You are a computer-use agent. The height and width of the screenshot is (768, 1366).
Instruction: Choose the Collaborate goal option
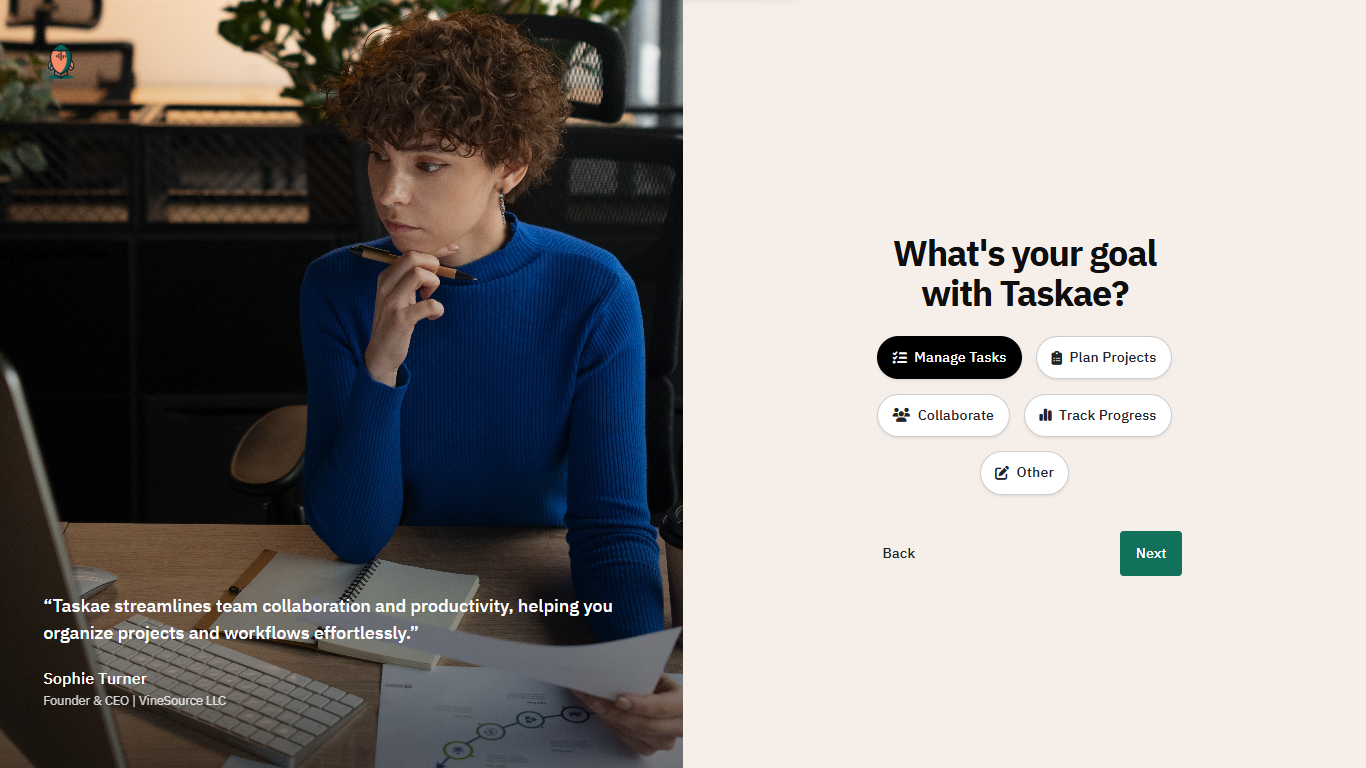point(943,415)
